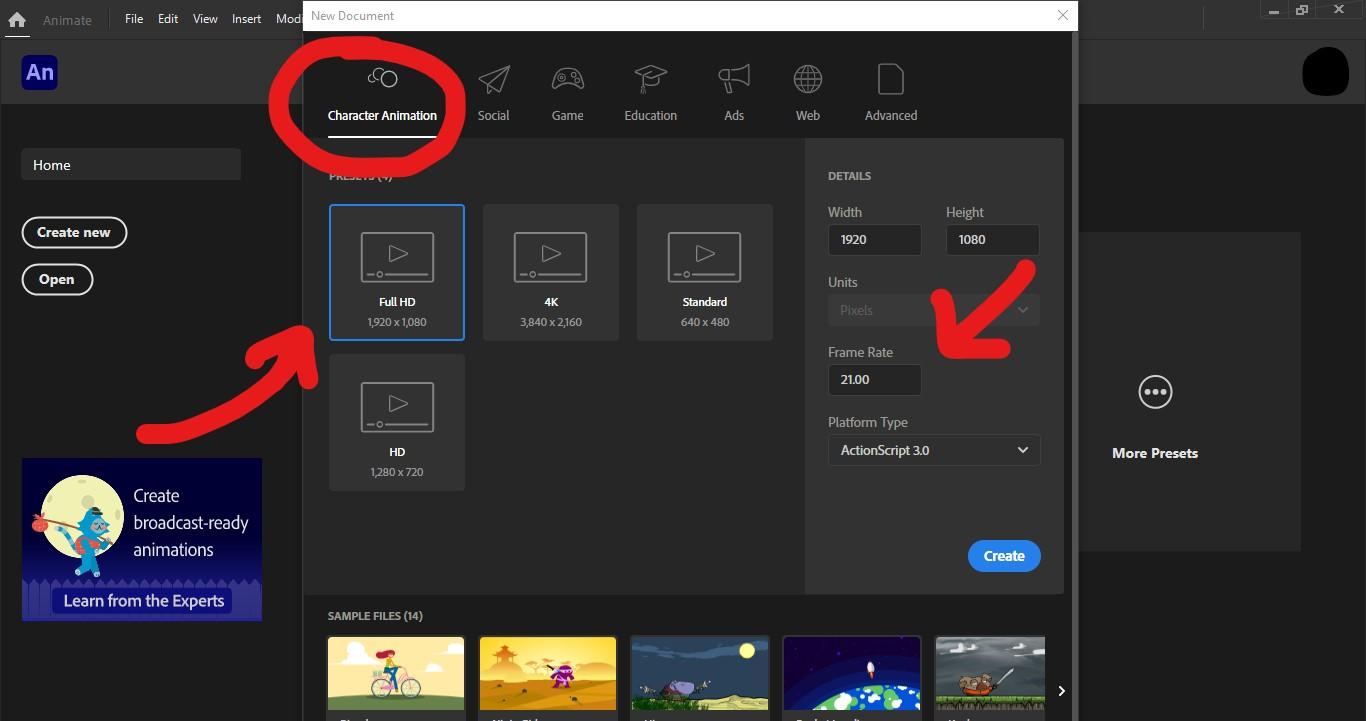The image size is (1366, 721).
Task: Open the Character Animation category
Action: click(x=382, y=95)
